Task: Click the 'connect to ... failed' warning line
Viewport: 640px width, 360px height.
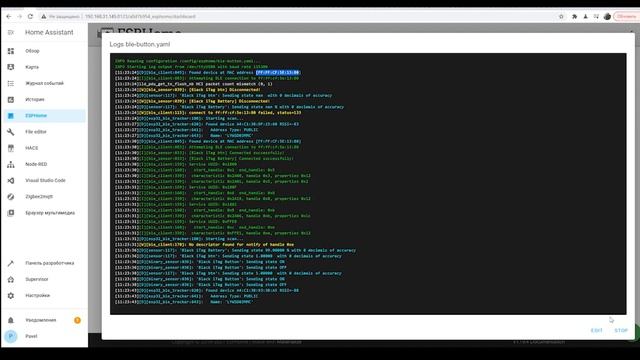Action: (x=208, y=112)
